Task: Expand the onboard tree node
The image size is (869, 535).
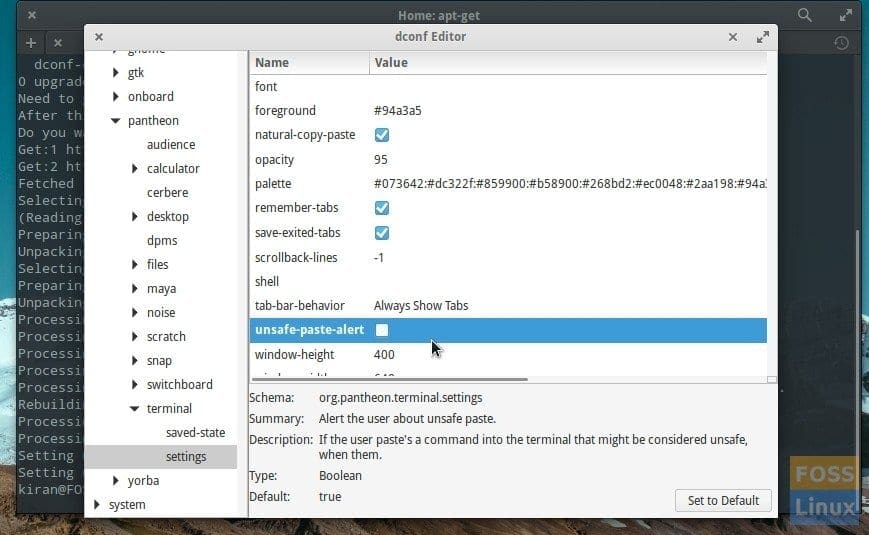Action: [115, 96]
